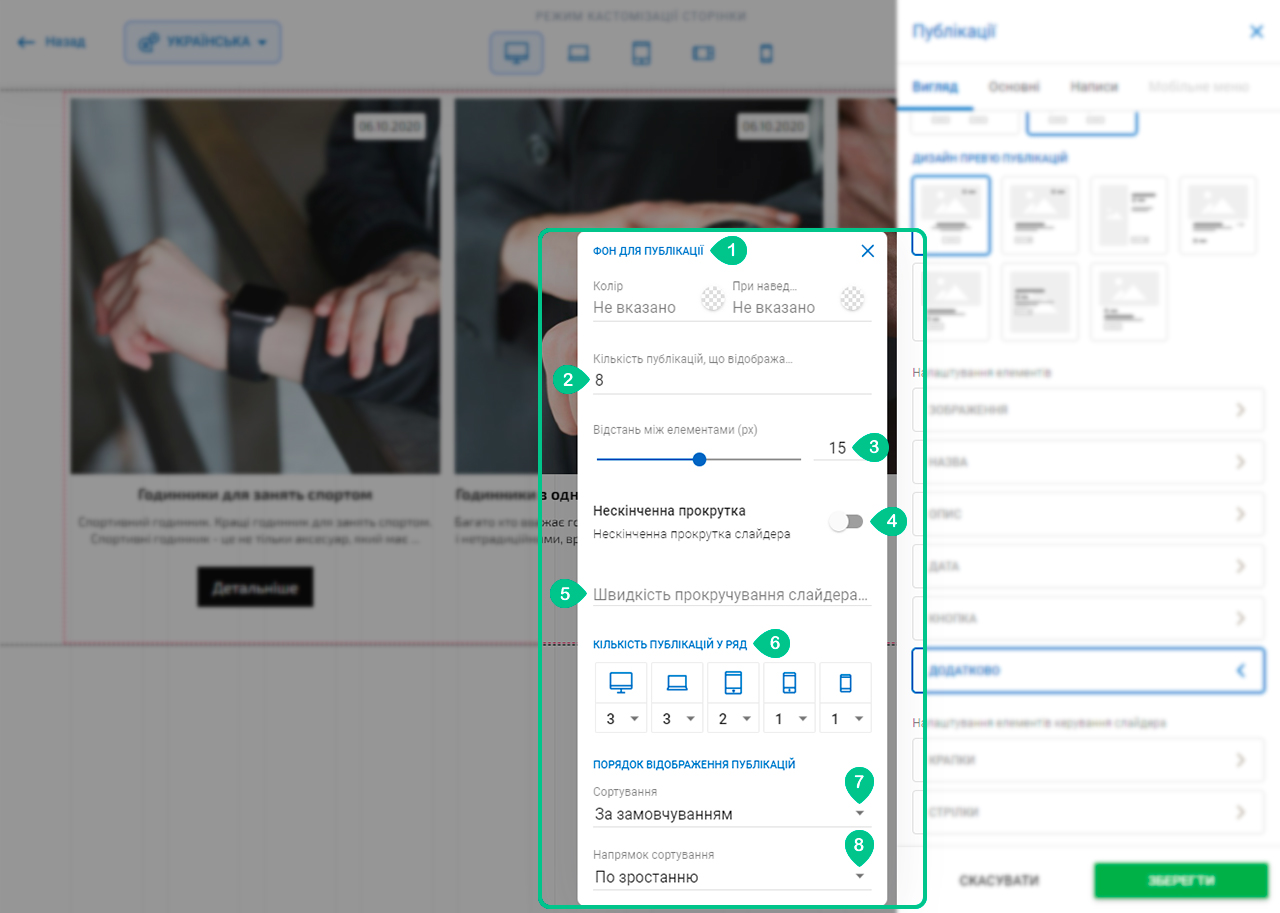
Task: Open per-row count dropdown under the small phone icon
Action: (x=845, y=718)
